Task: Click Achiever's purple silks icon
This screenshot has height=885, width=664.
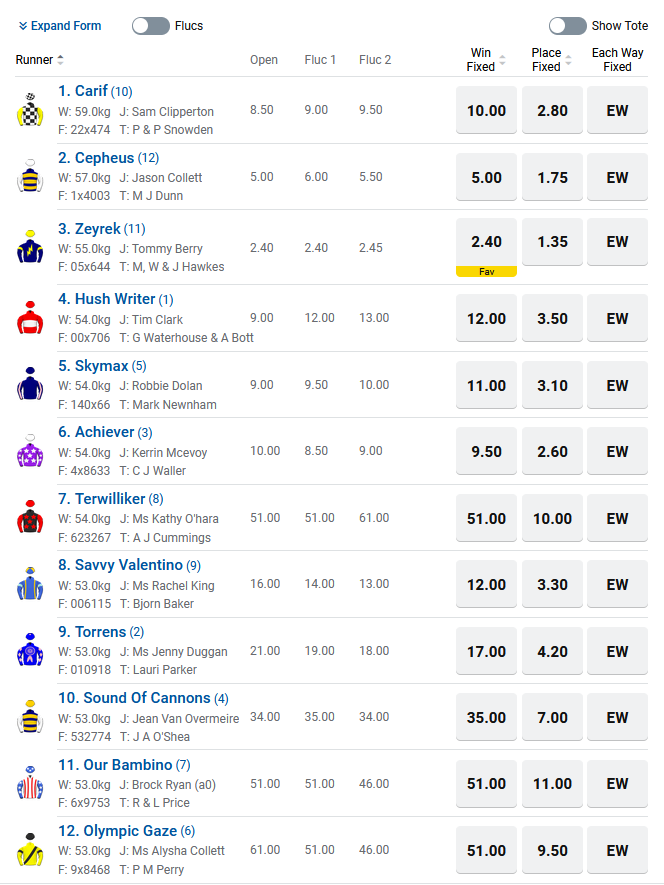Action: pyautogui.click(x=29, y=451)
